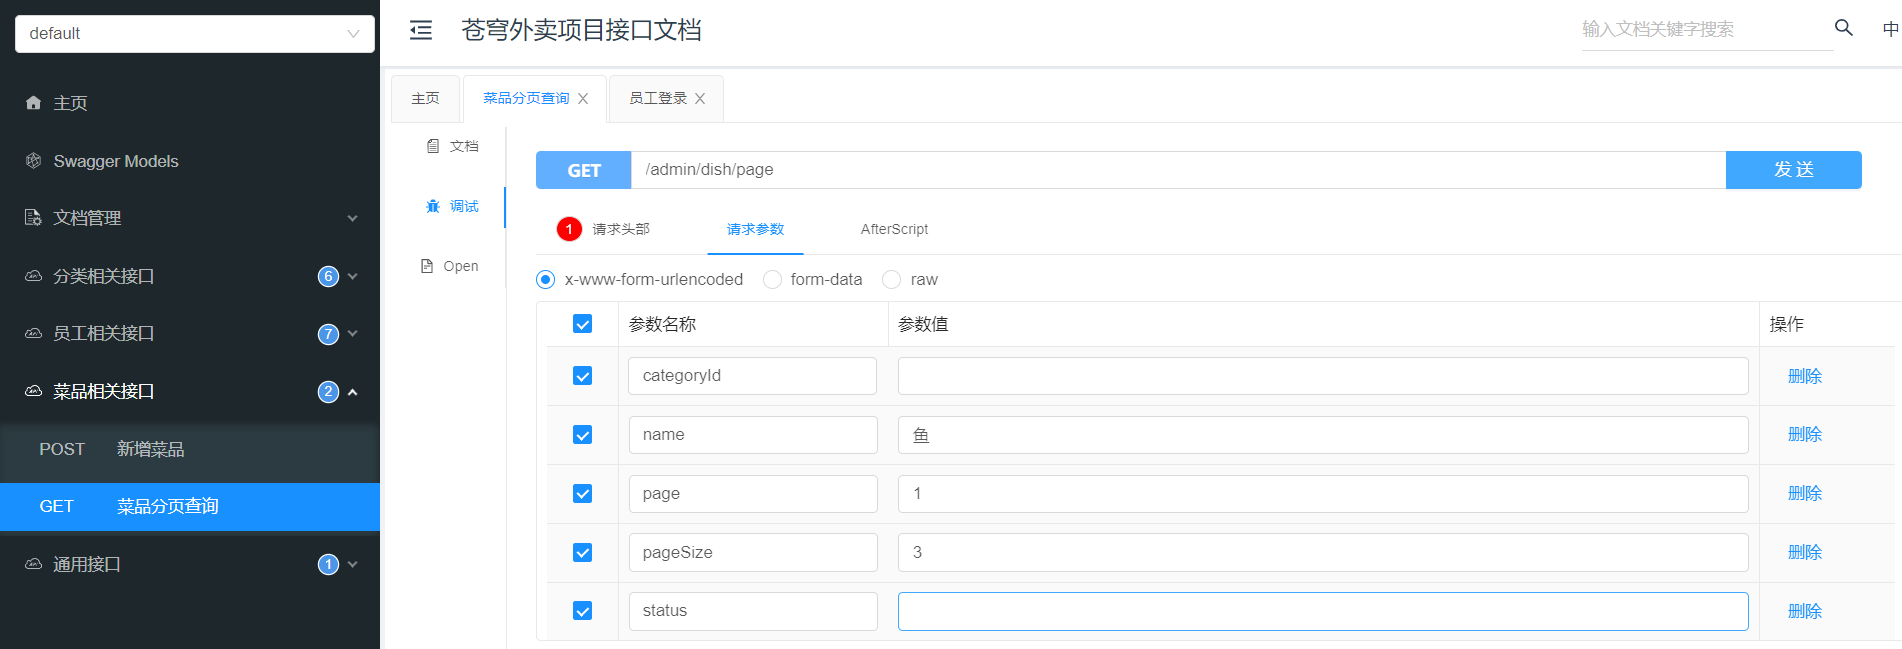Open the AfterScript tab
Screen dimensions: 1902x649
pyautogui.click(x=894, y=229)
